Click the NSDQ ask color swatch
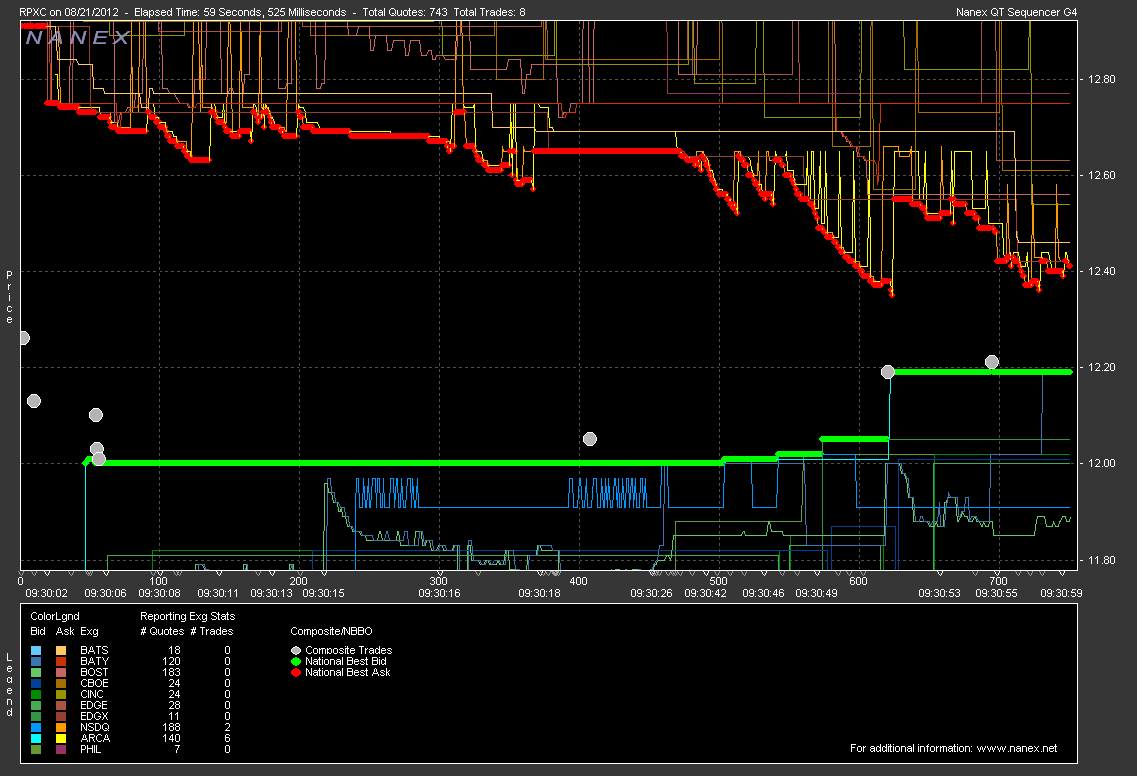The height and width of the screenshot is (776, 1137). coord(61,727)
